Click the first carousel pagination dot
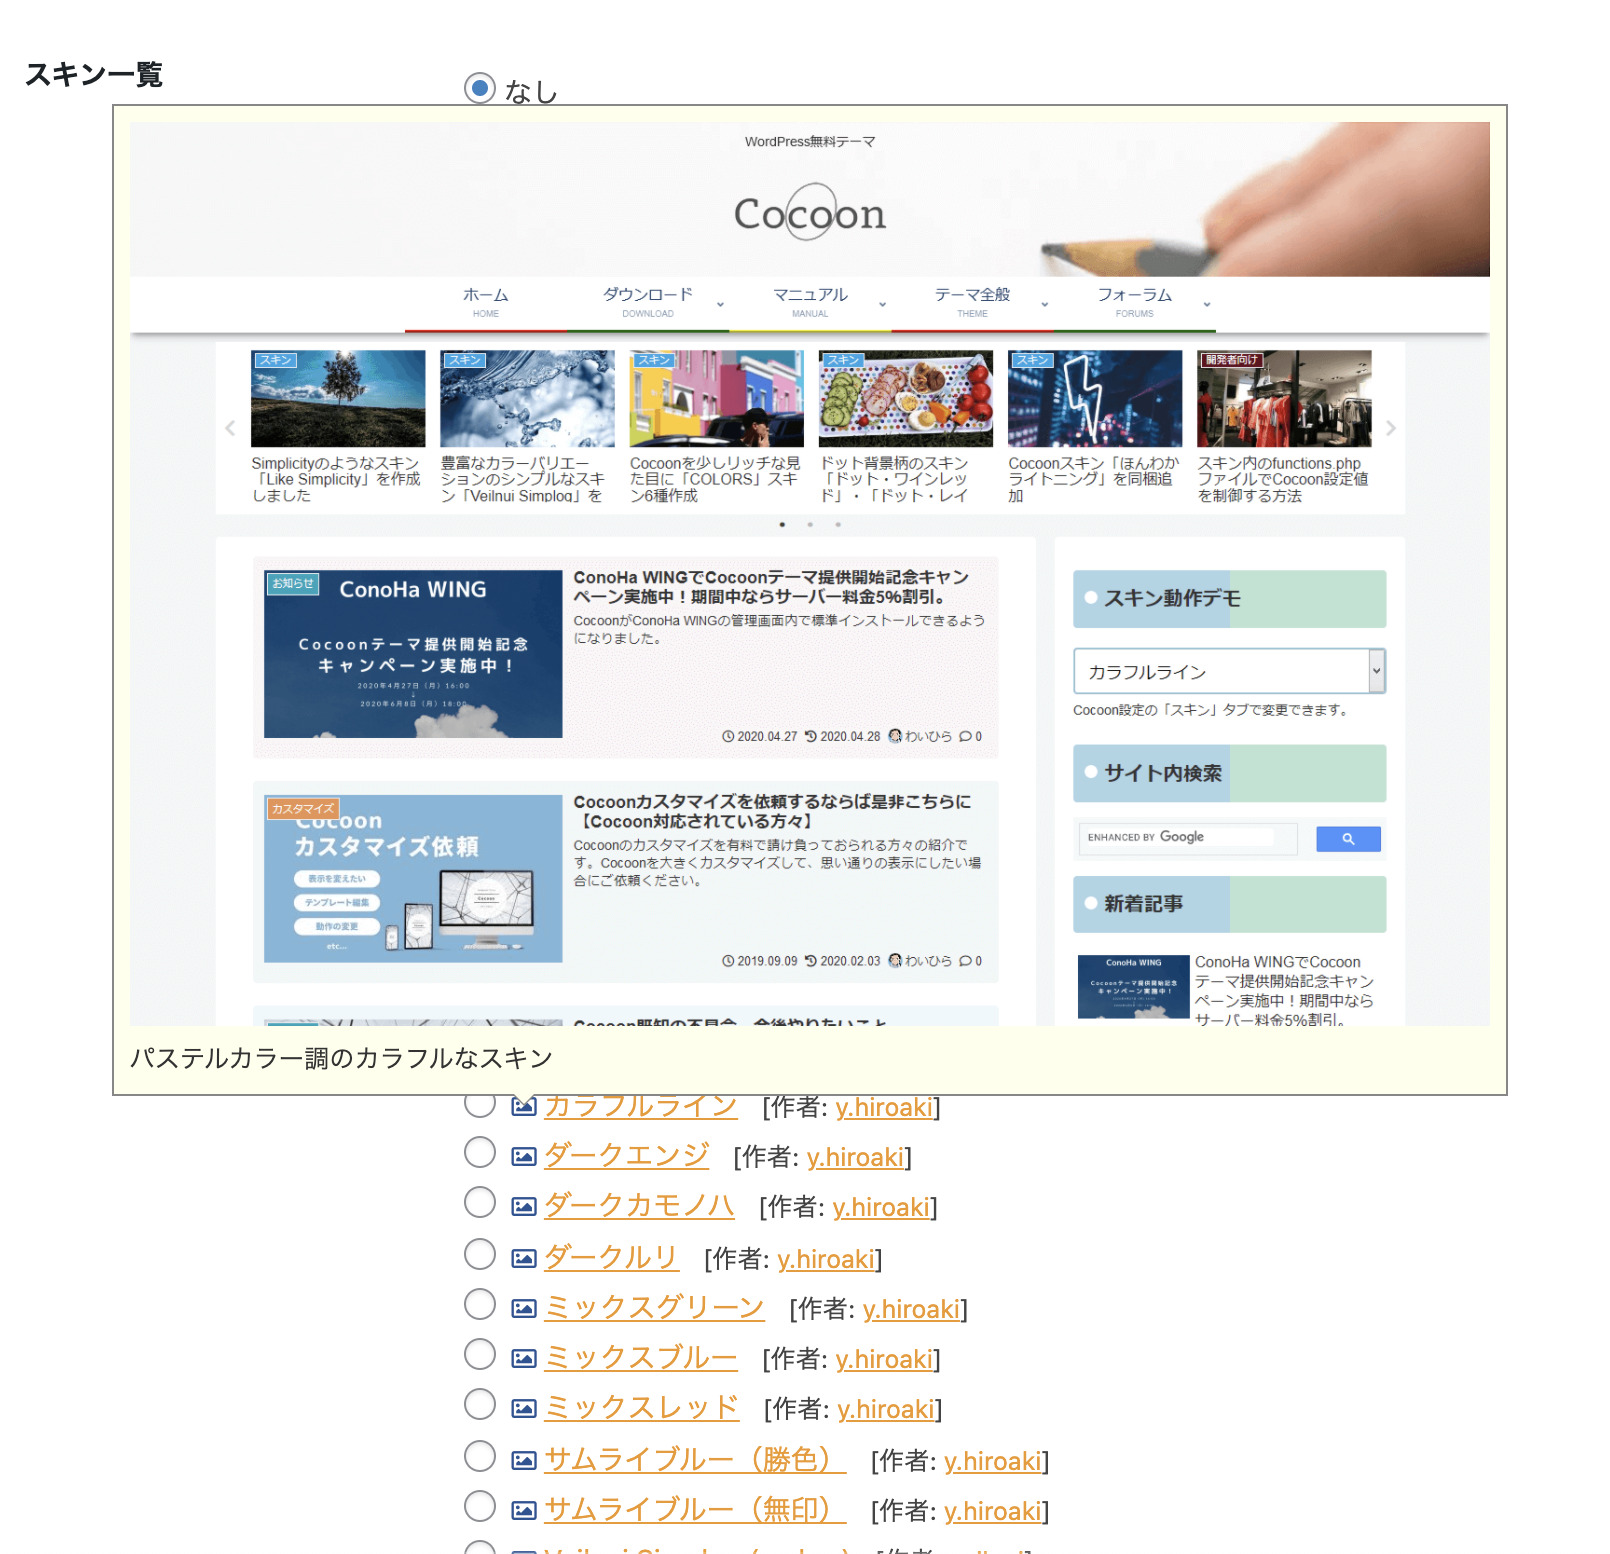Image resolution: width=1610 pixels, height=1554 pixels. pyautogui.click(x=782, y=524)
